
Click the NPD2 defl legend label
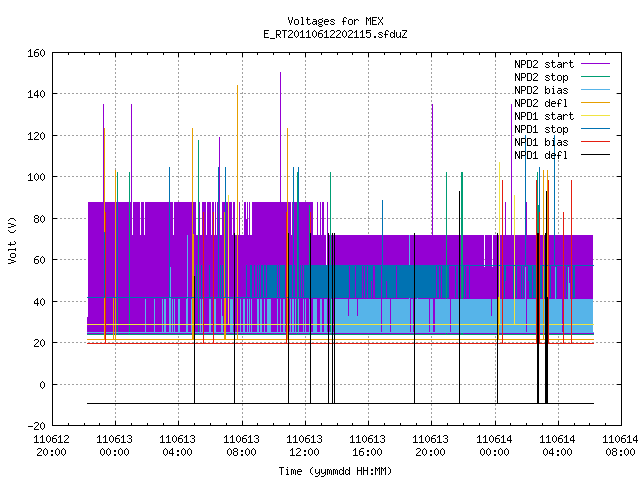[x=541, y=103]
